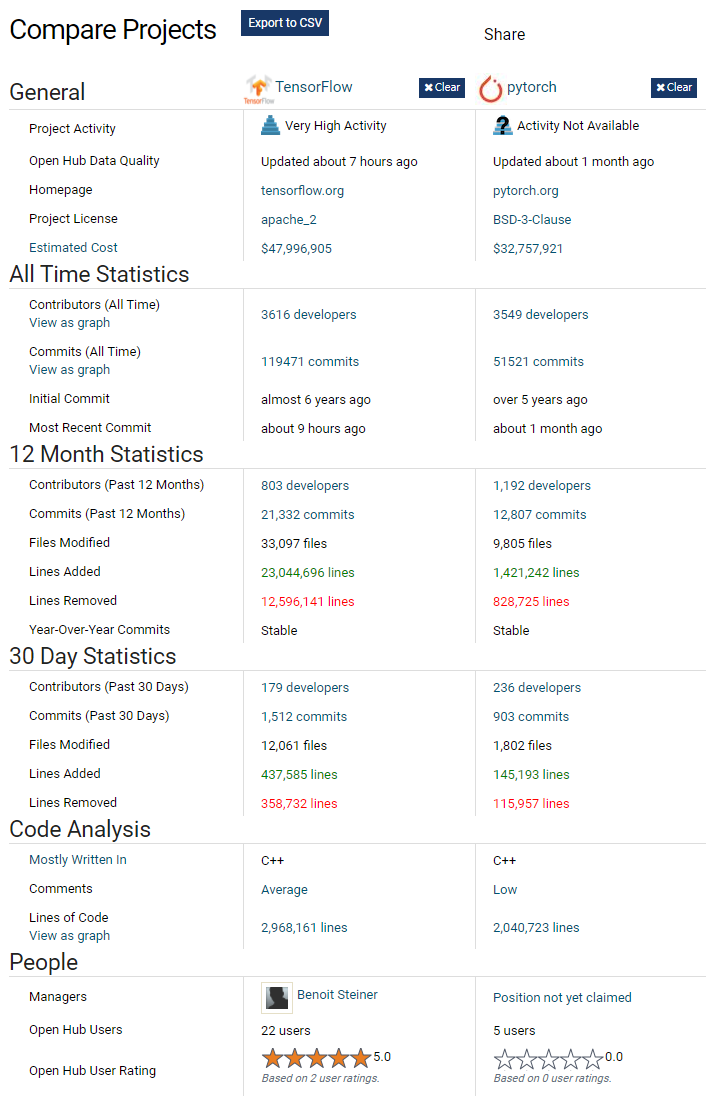
Task: Open TensorFlow's apache_2 license link
Action: (x=289, y=219)
